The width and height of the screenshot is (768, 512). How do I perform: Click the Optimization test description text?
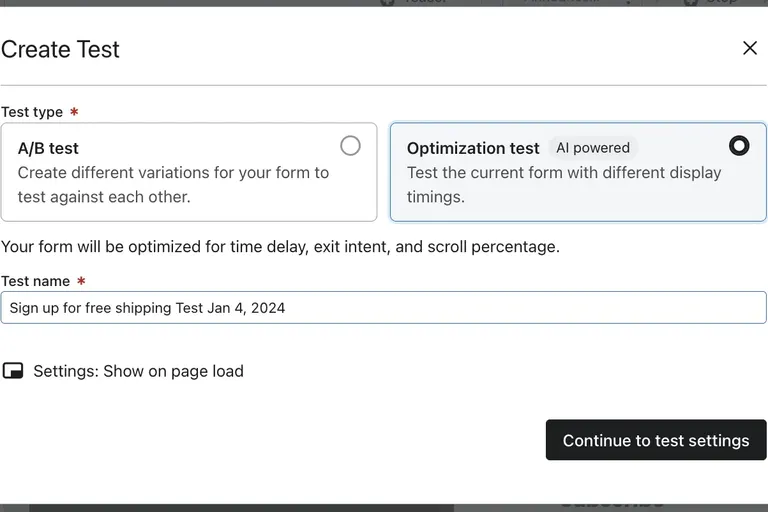(x=563, y=184)
